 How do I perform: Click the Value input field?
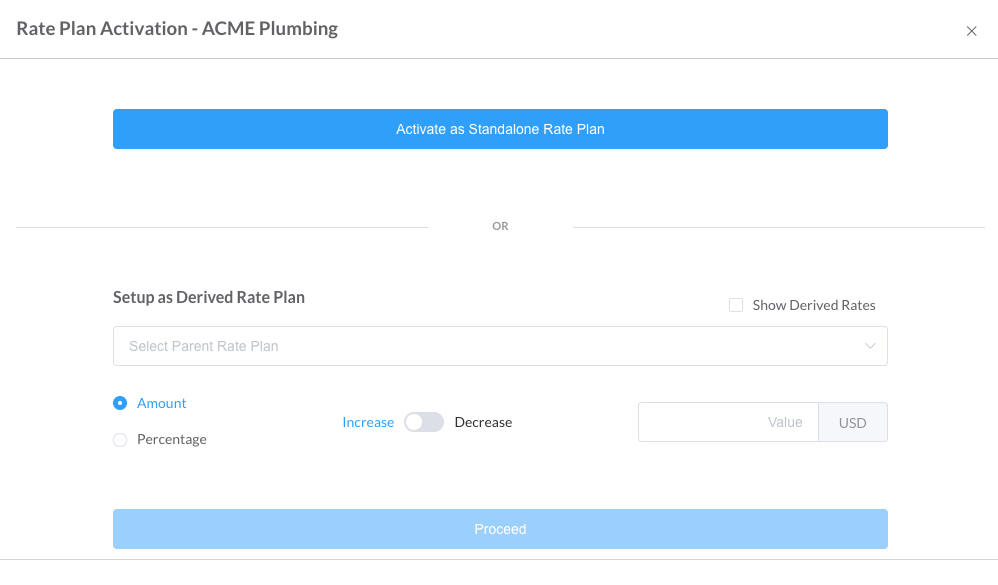tap(728, 421)
